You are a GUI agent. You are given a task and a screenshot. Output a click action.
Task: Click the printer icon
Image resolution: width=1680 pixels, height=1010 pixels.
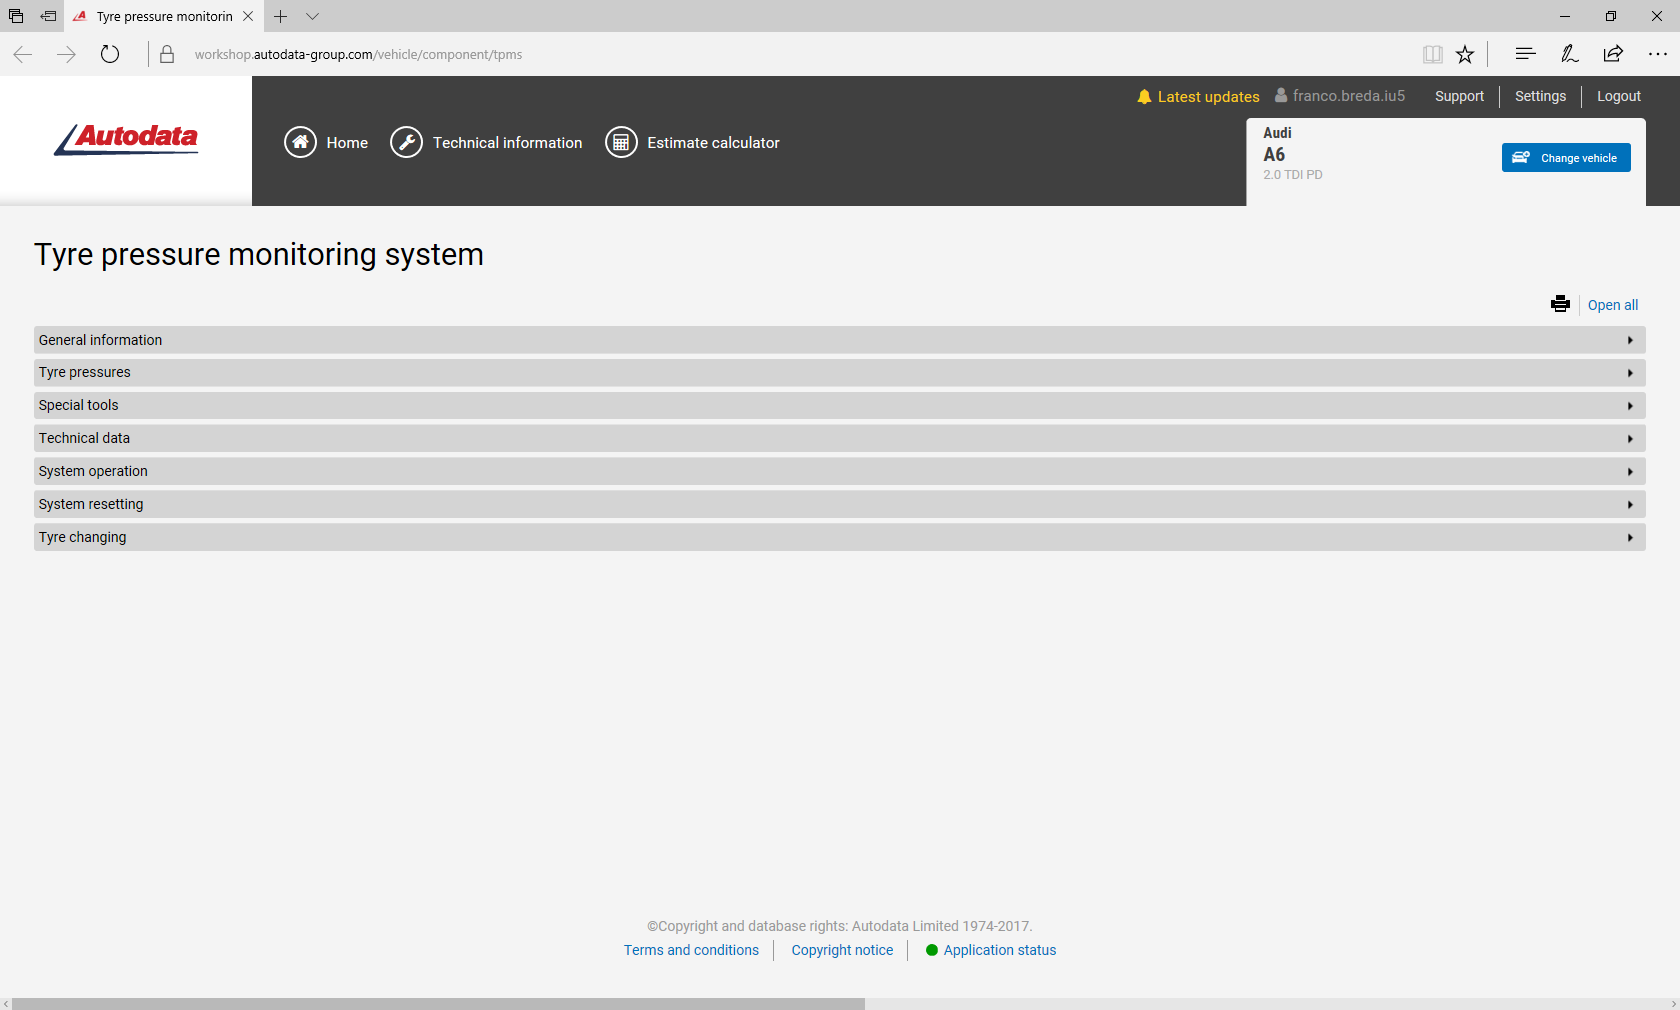[x=1560, y=304]
